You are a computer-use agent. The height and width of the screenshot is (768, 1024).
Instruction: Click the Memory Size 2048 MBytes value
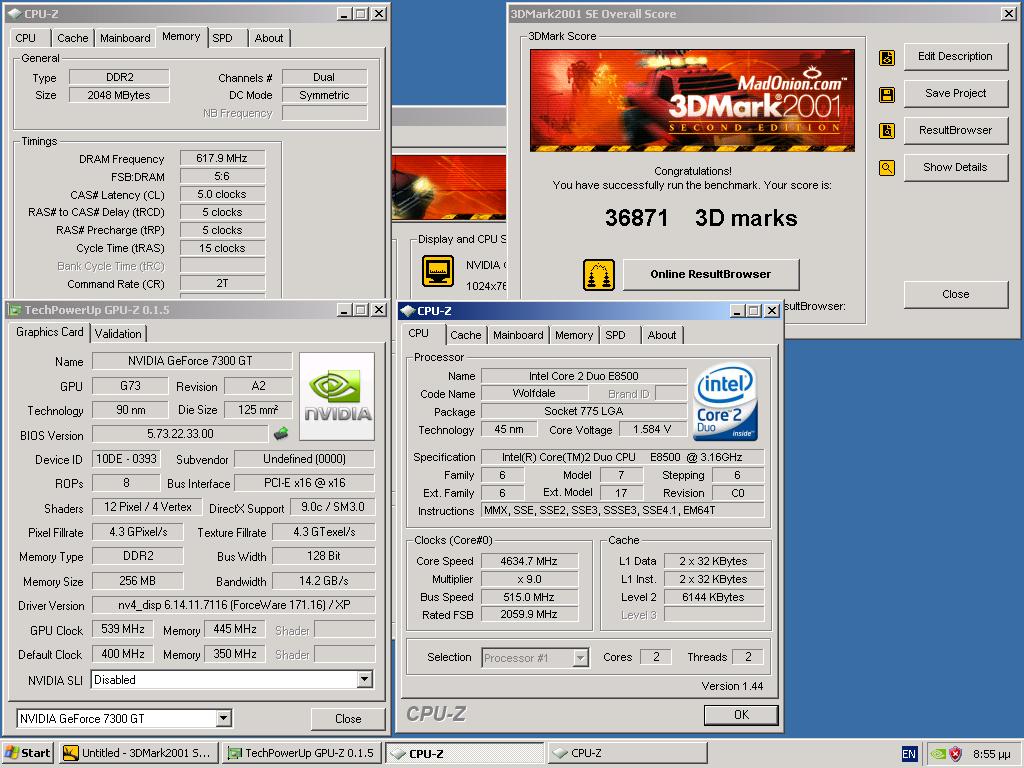click(x=119, y=95)
